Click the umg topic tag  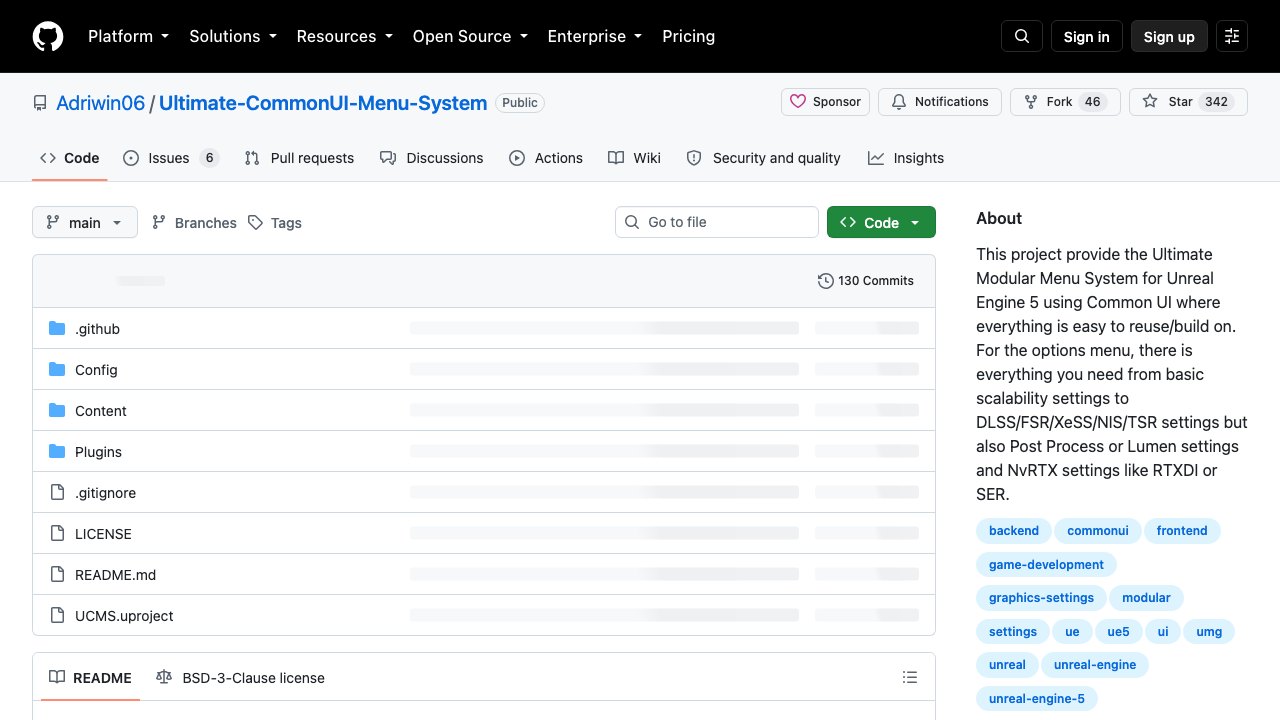click(1209, 632)
